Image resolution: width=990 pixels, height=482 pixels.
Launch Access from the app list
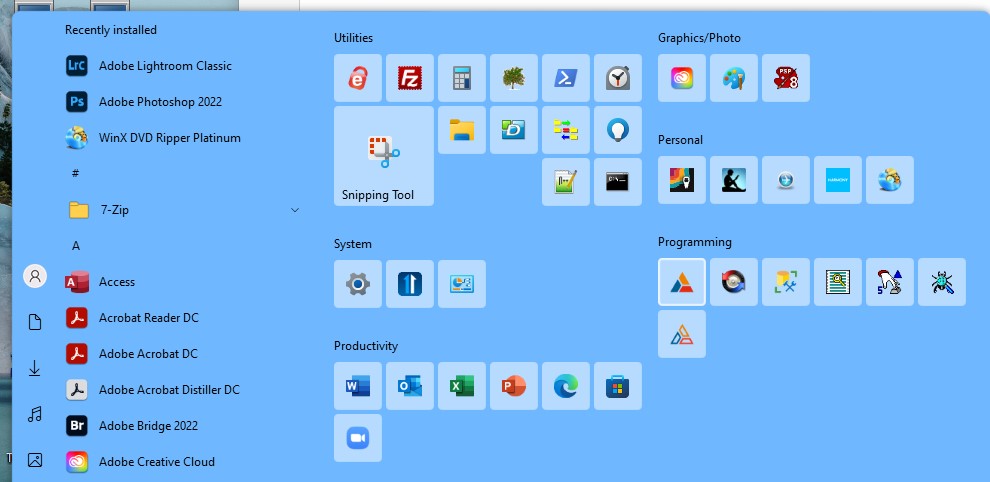pyautogui.click(x=183, y=282)
